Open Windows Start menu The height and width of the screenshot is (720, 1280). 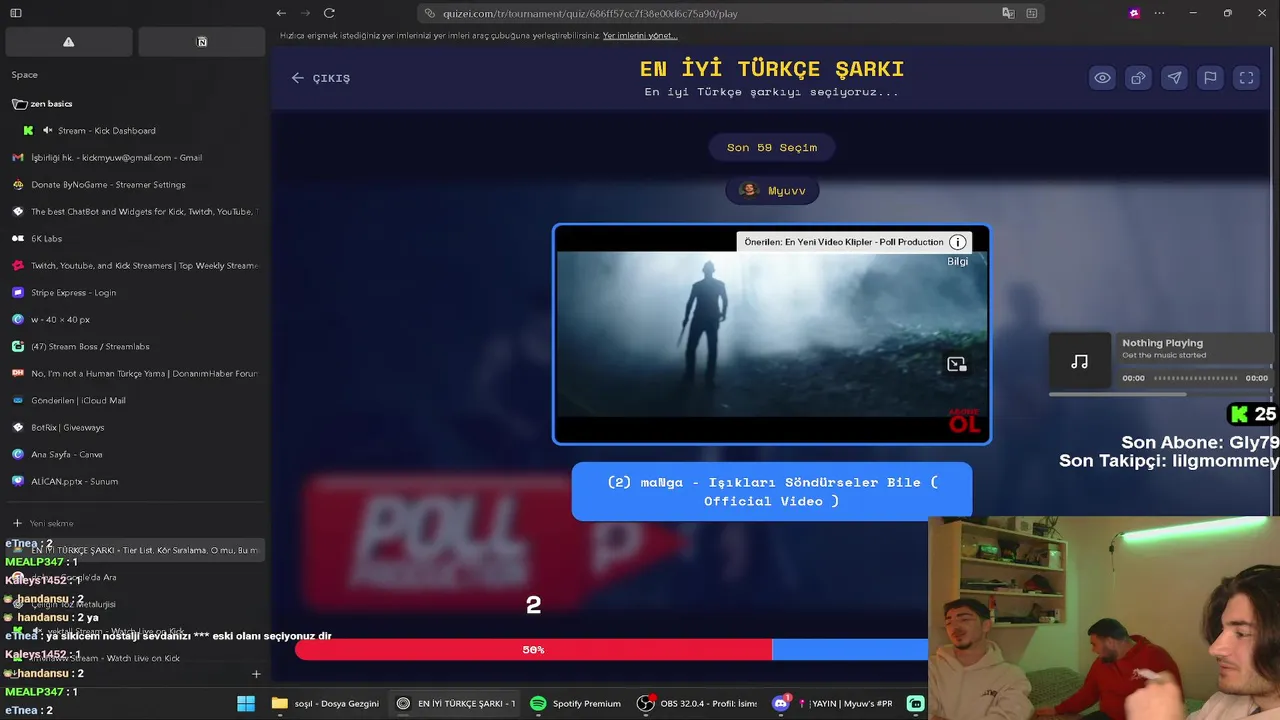pyautogui.click(x=246, y=704)
